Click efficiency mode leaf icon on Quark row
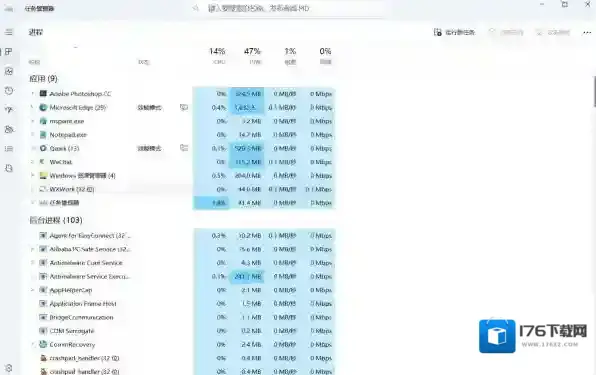Screen dimensions: 596x375 tap(184, 148)
